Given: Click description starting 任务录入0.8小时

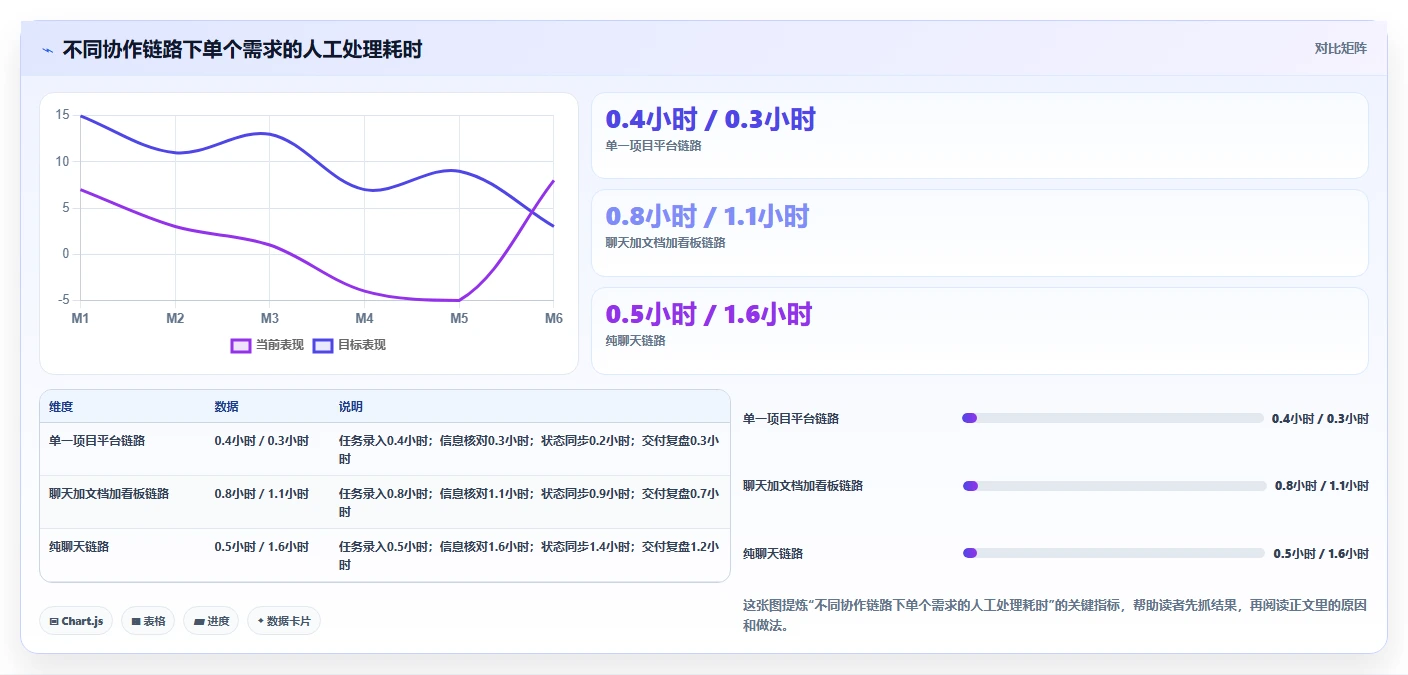Looking at the screenshot, I should pyautogui.click(x=529, y=502).
